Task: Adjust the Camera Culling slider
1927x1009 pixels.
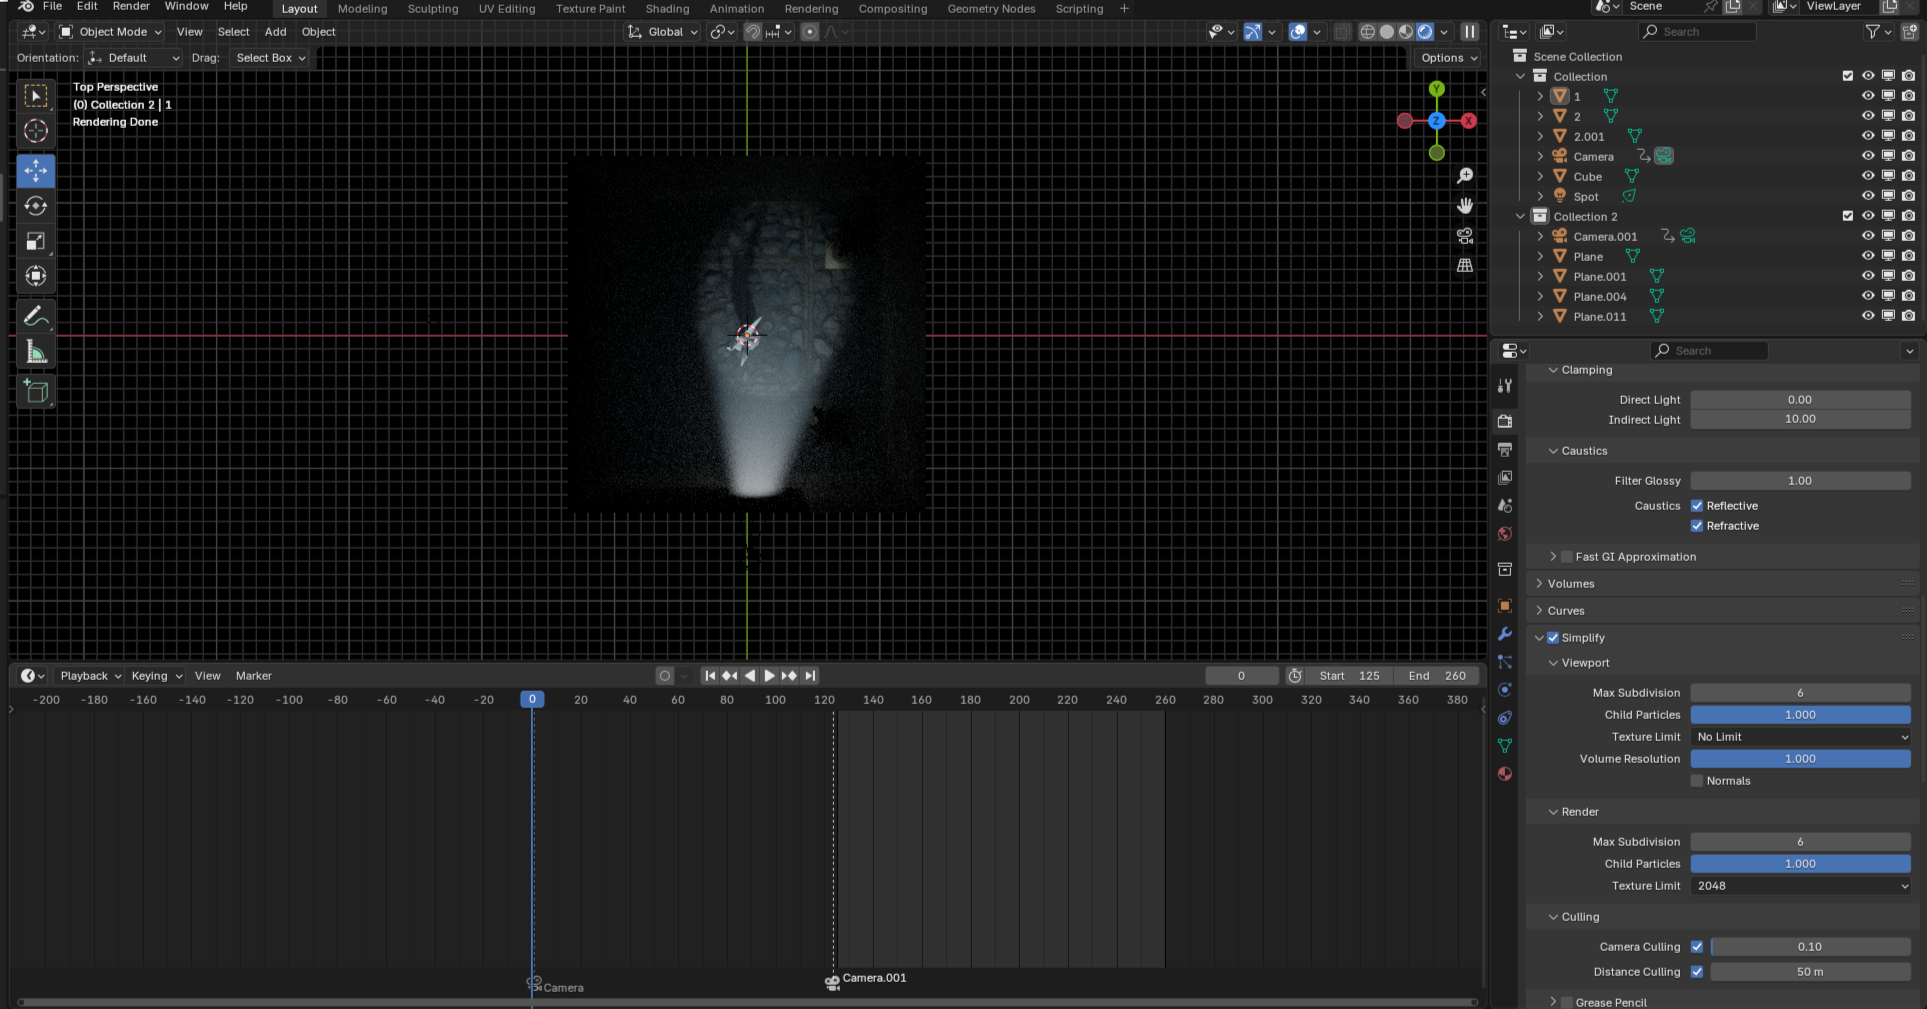Action: (1809, 947)
